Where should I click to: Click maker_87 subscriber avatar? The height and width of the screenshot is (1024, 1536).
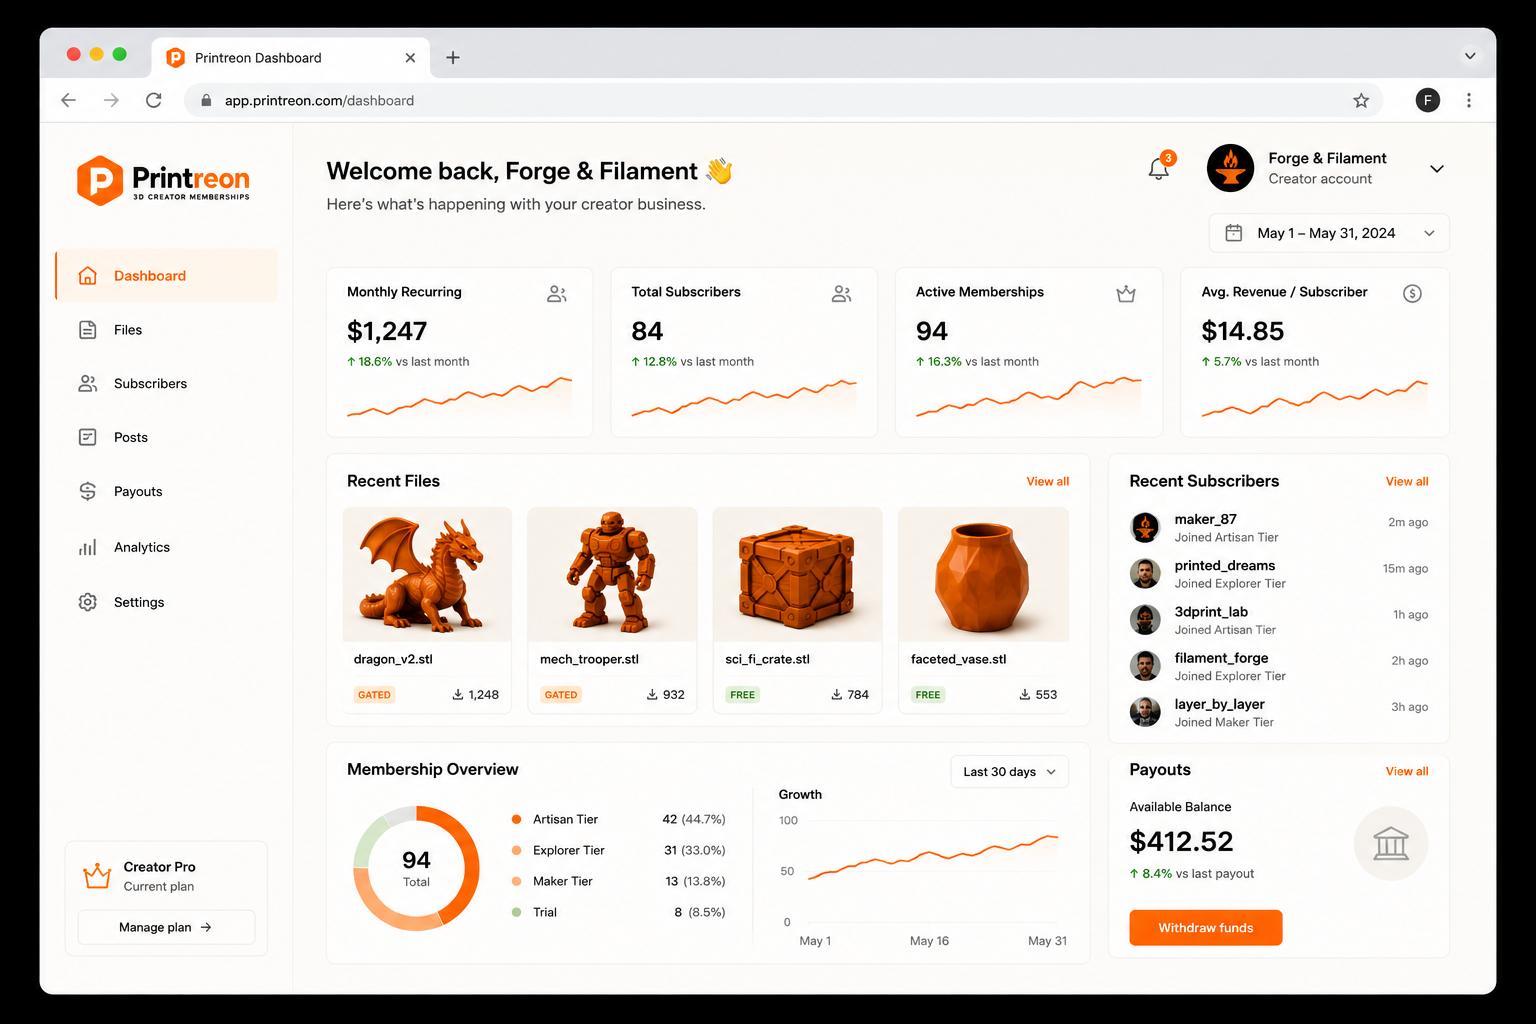coord(1145,527)
